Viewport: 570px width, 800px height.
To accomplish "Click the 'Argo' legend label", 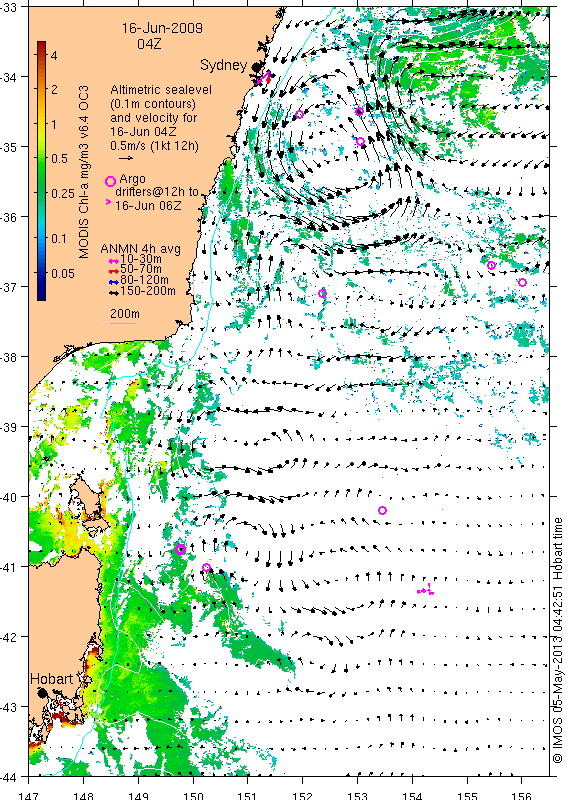I will click(132, 179).
